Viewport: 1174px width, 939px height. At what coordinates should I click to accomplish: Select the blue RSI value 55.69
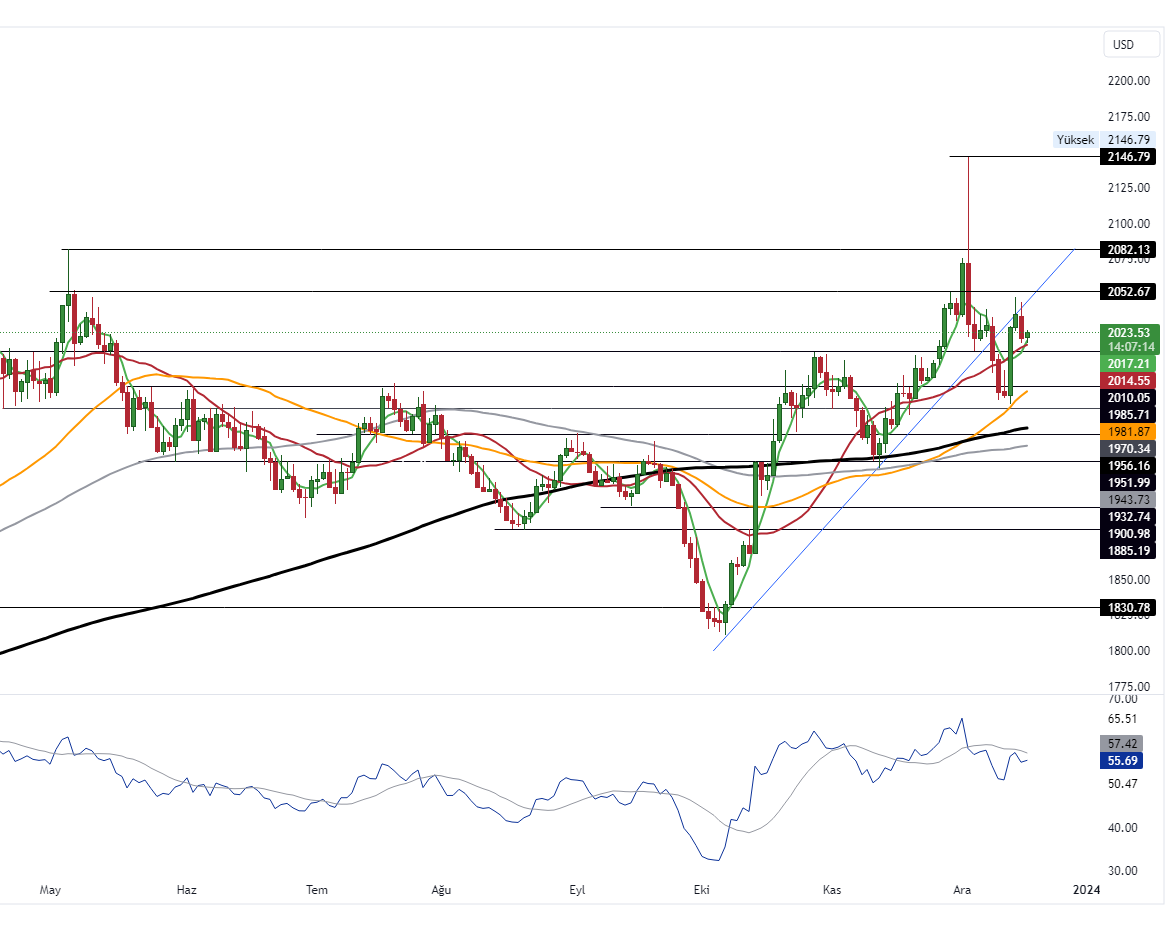[1120, 761]
